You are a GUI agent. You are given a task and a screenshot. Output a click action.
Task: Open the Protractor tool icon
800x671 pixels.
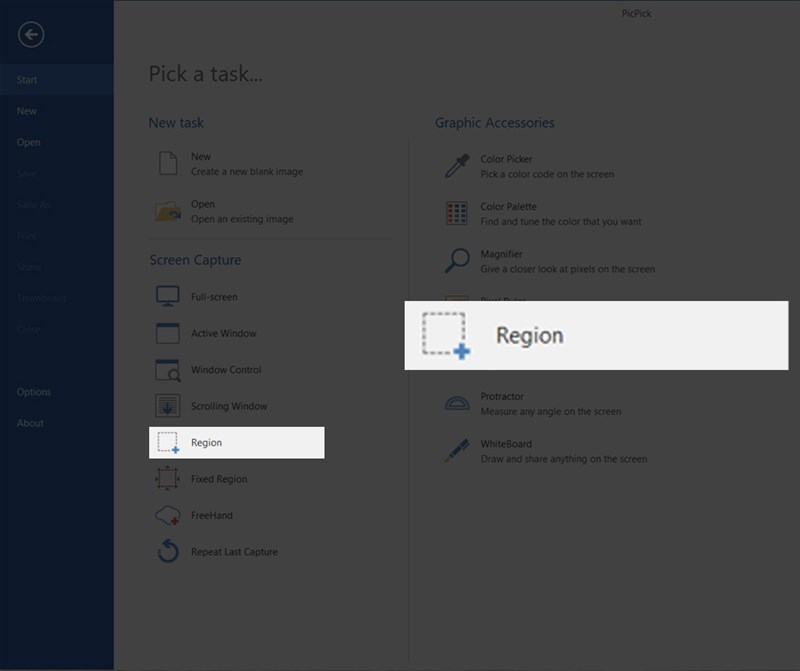(457, 403)
